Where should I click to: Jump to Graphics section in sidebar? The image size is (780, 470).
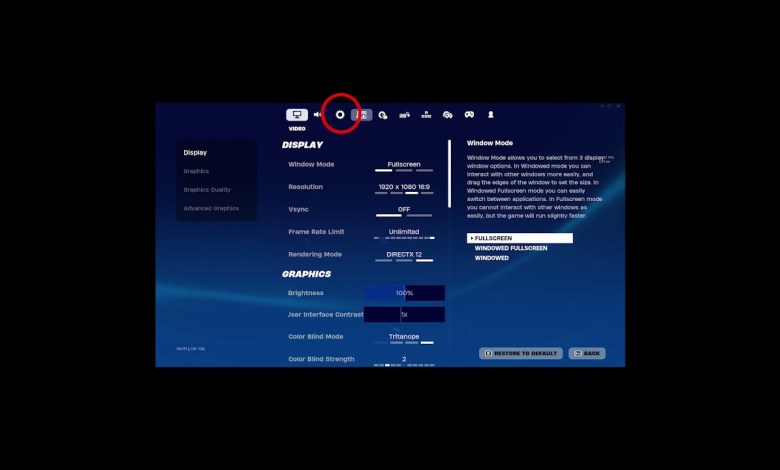click(196, 171)
